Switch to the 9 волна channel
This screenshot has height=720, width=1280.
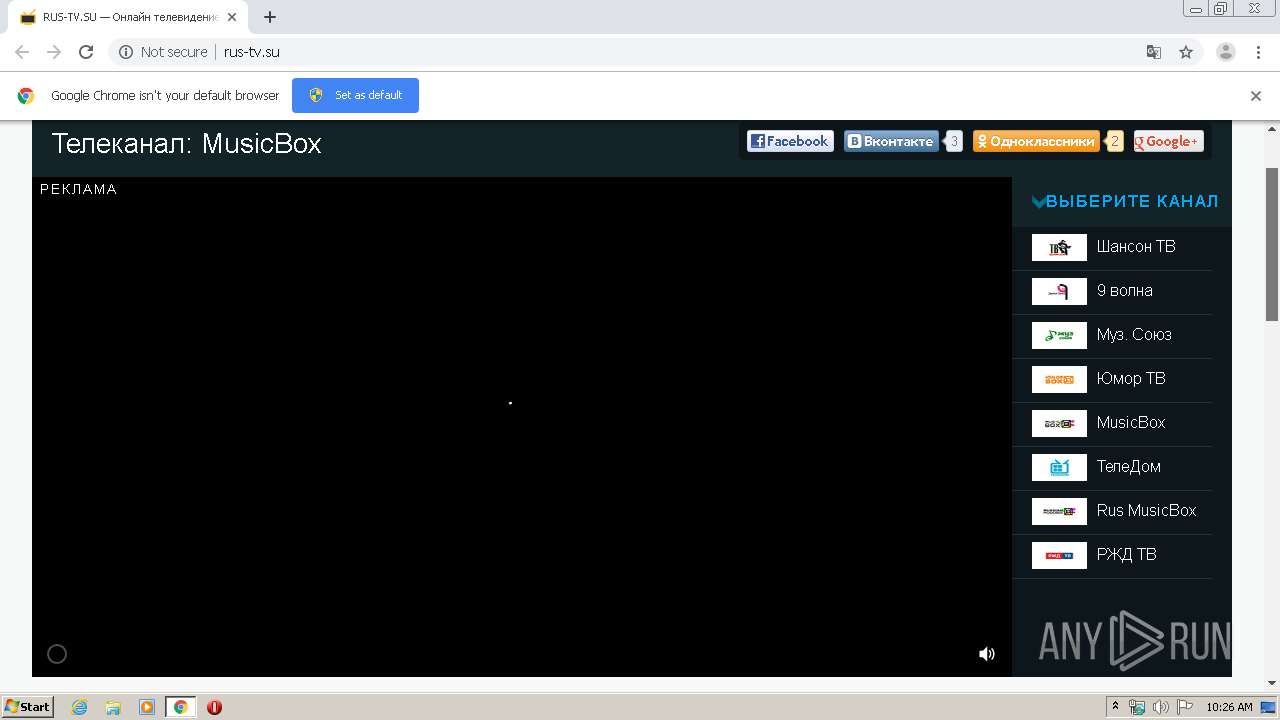click(x=1125, y=291)
